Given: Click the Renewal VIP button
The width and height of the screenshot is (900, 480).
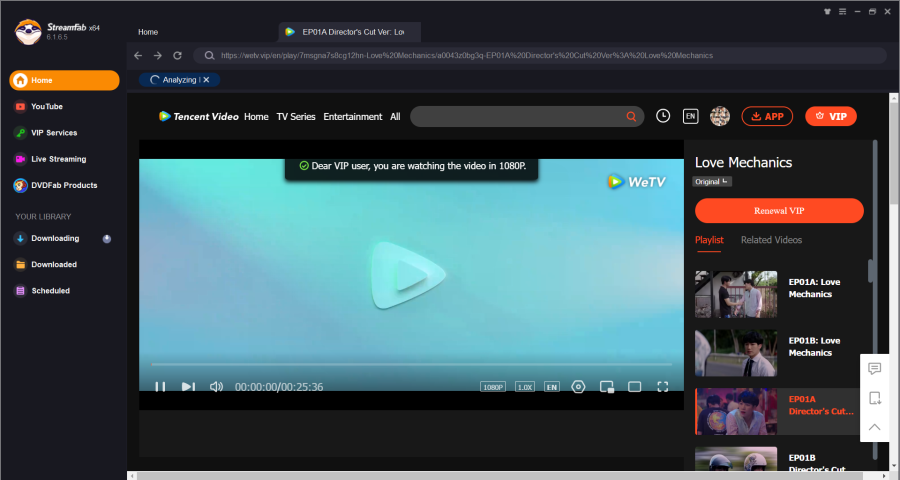Looking at the screenshot, I should point(779,211).
